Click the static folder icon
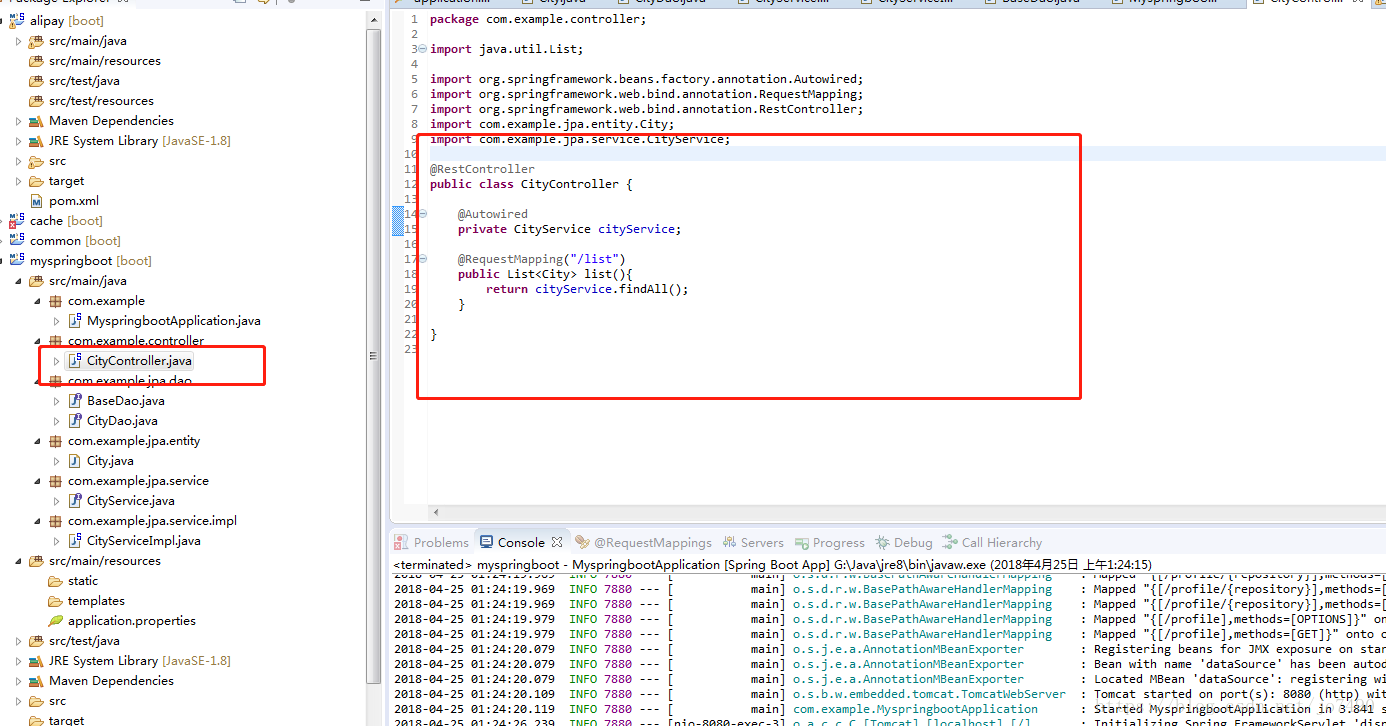Viewport: 1386px width, 726px height. (56, 580)
